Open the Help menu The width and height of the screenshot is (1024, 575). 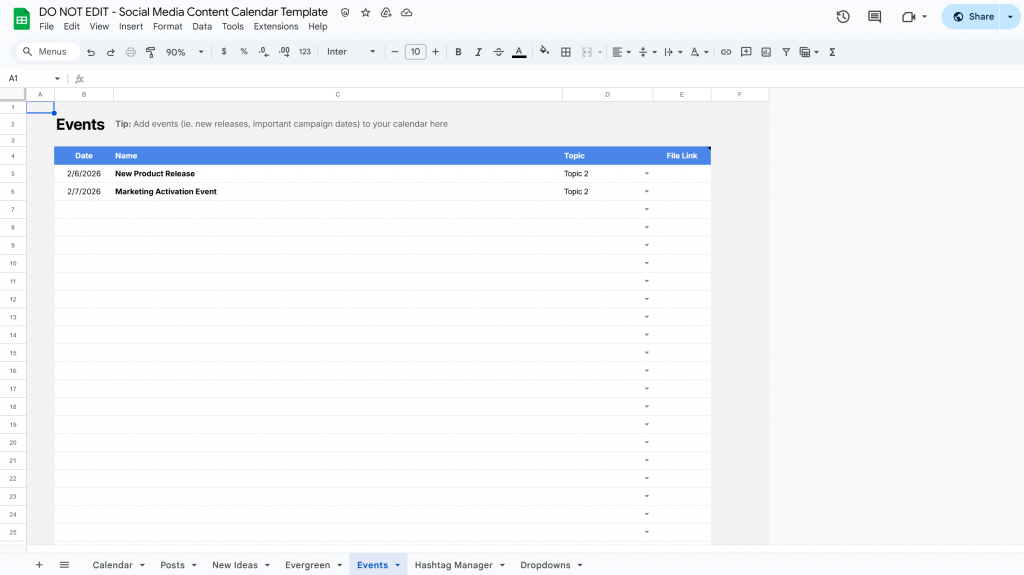[x=317, y=27]
